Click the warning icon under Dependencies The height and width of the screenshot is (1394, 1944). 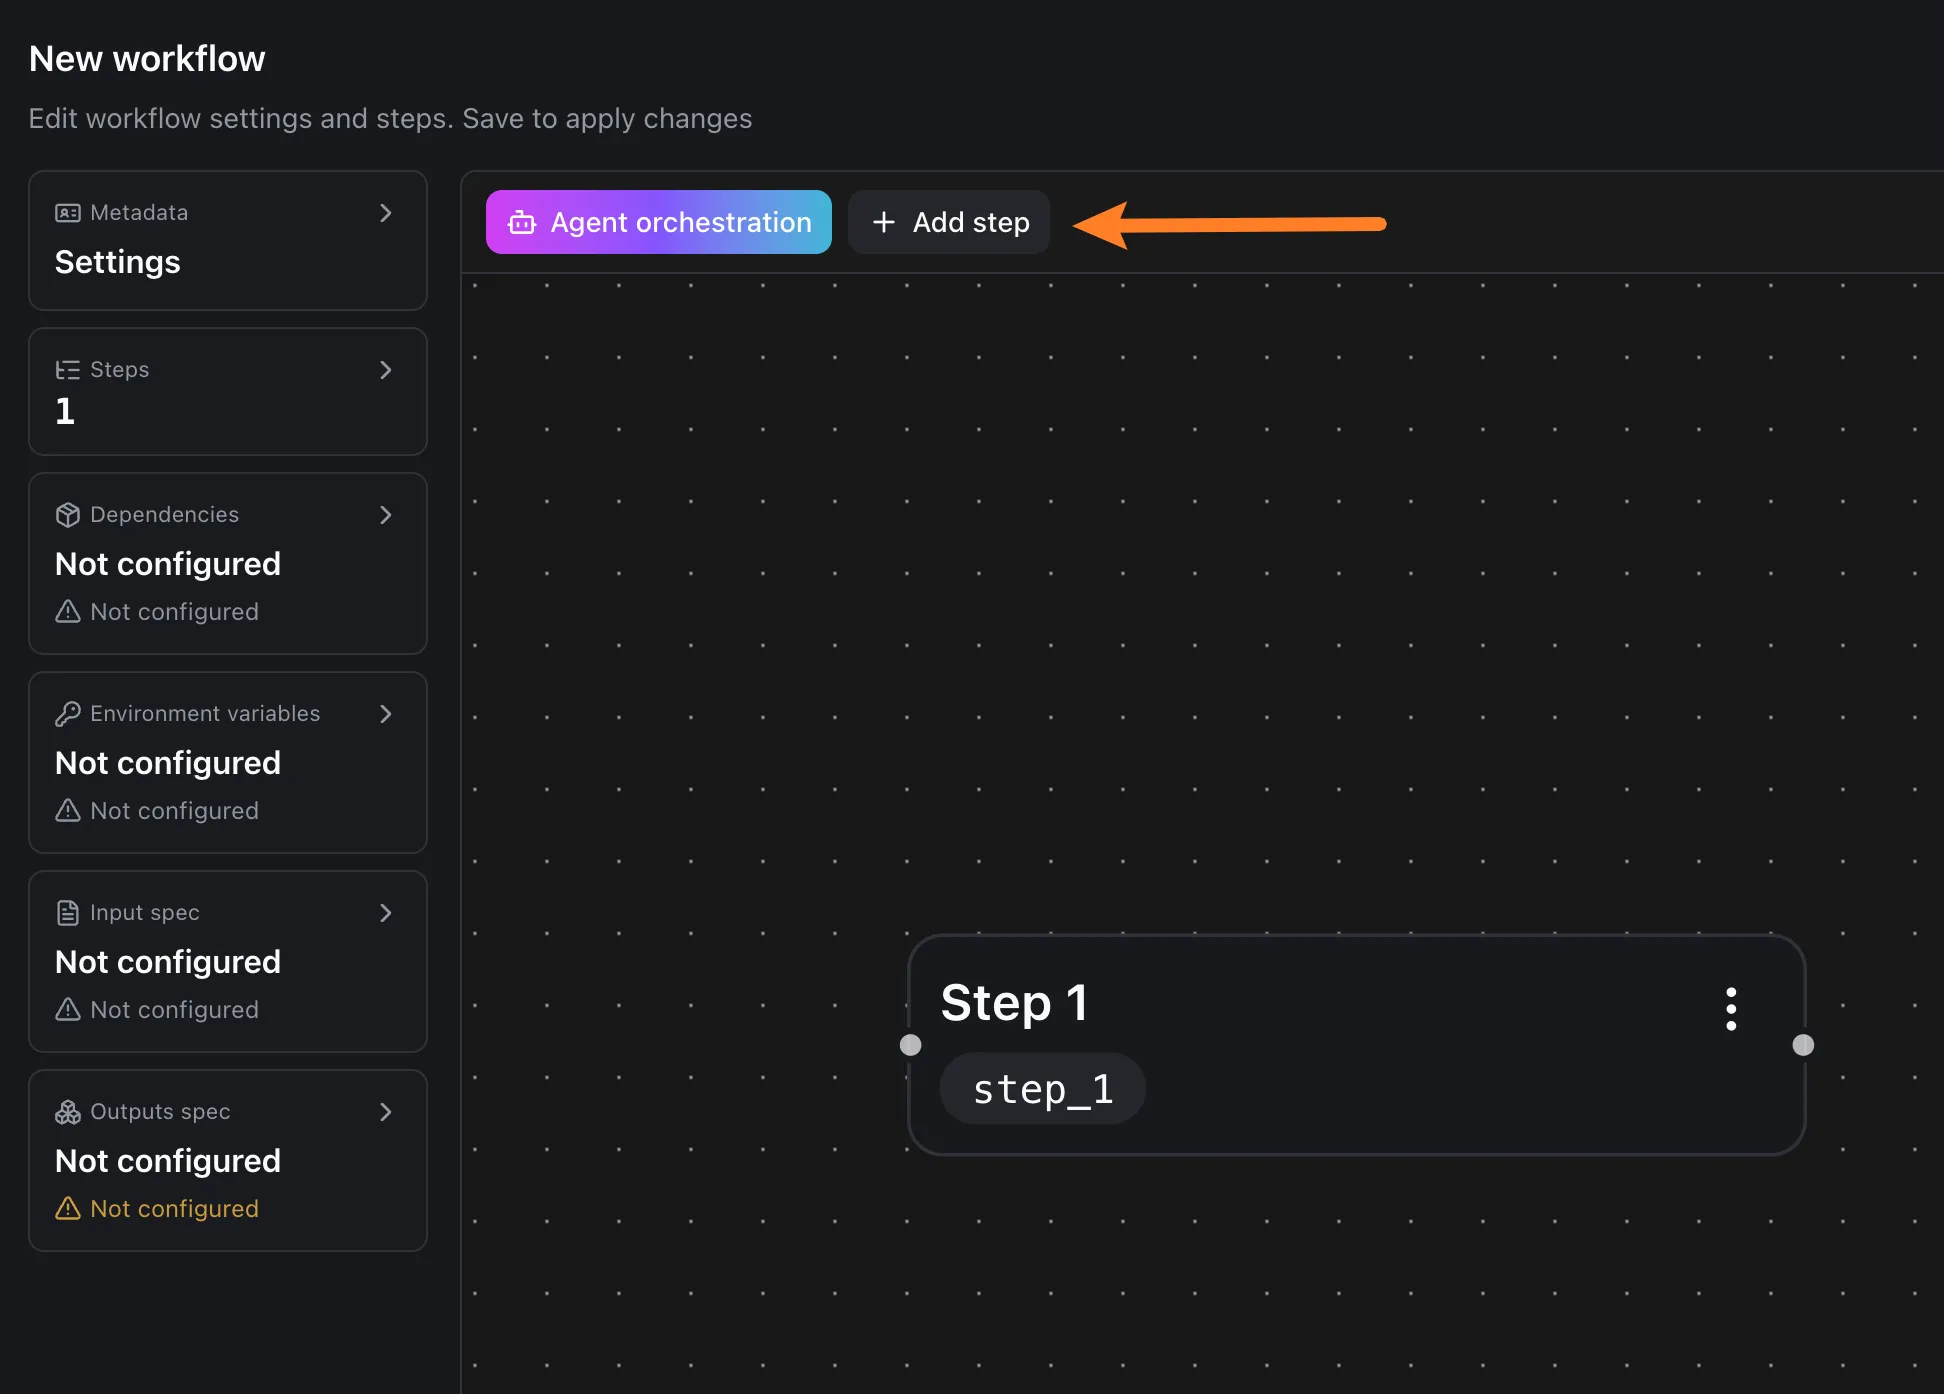(x=67, y=611)
